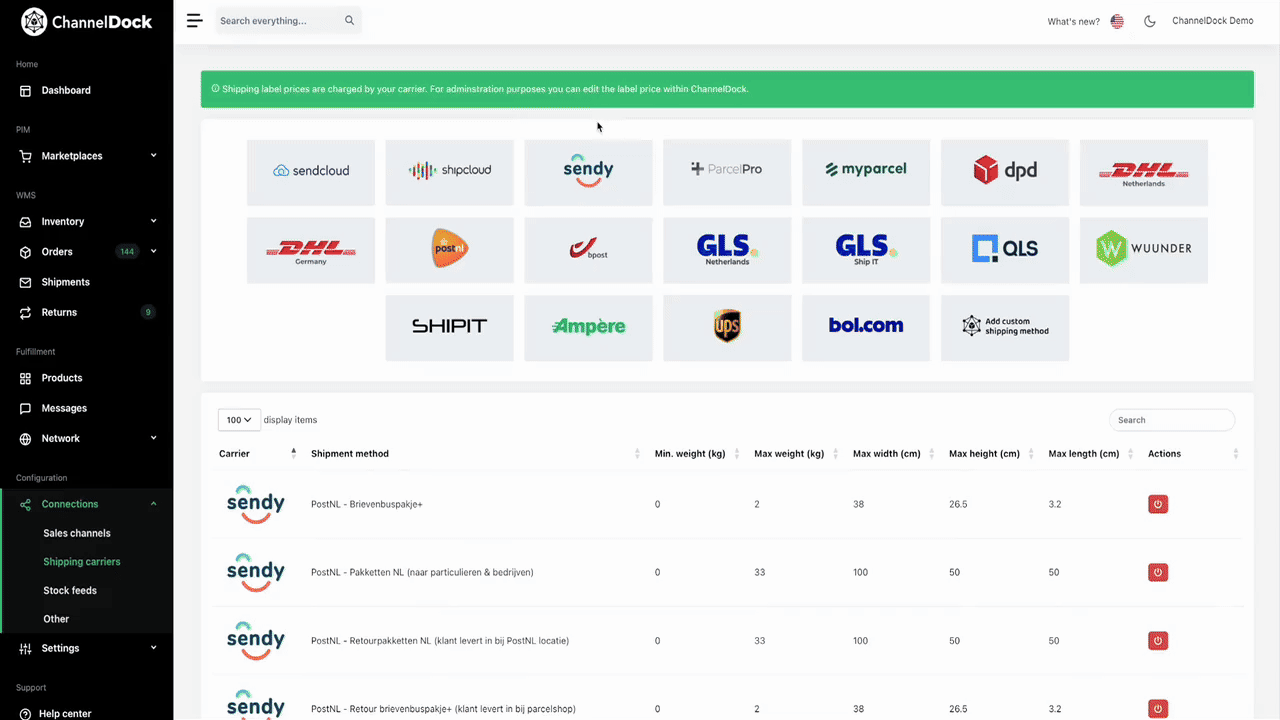Select the MyParcel carrier tile
1280x720 pixels.
(866, 173)
